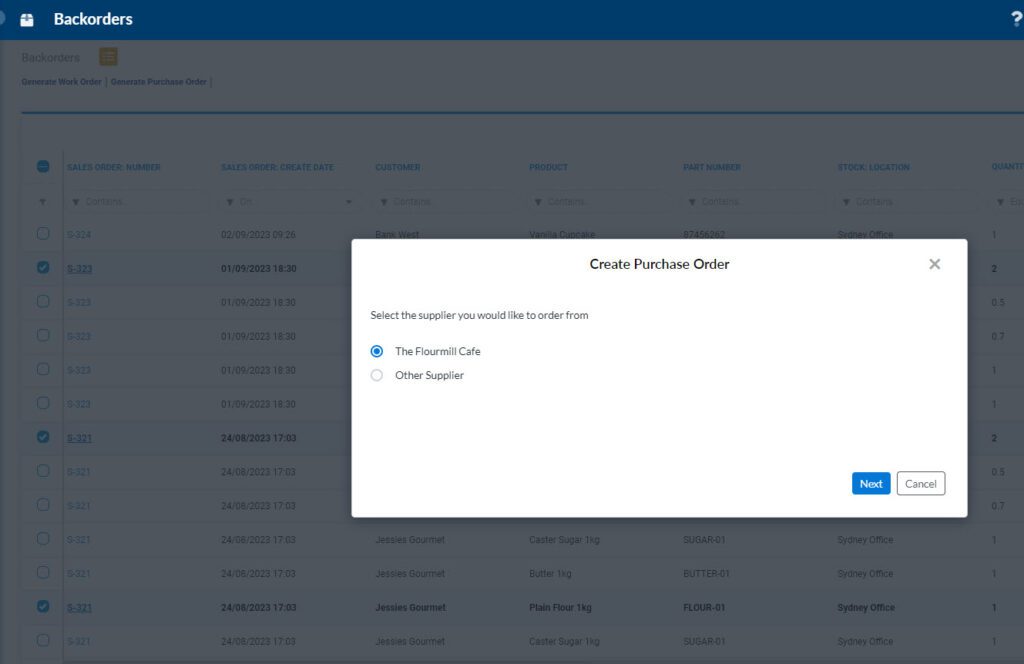Open the bold S-323 sales order link

coord(79,268)
